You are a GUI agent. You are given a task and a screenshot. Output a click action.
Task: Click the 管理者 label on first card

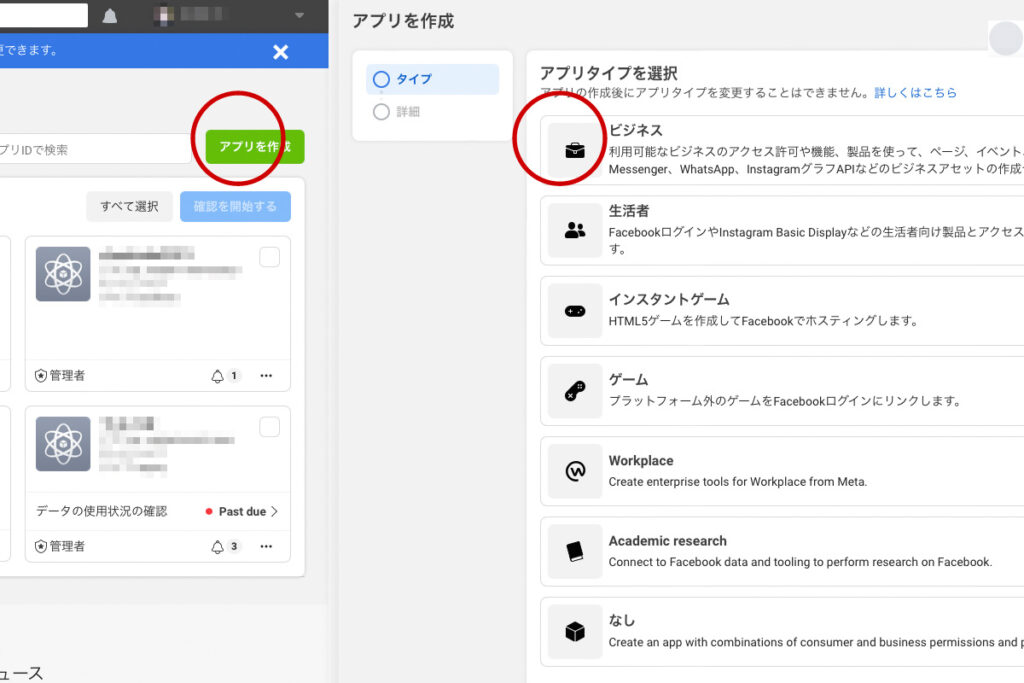(x=67, y=375)
